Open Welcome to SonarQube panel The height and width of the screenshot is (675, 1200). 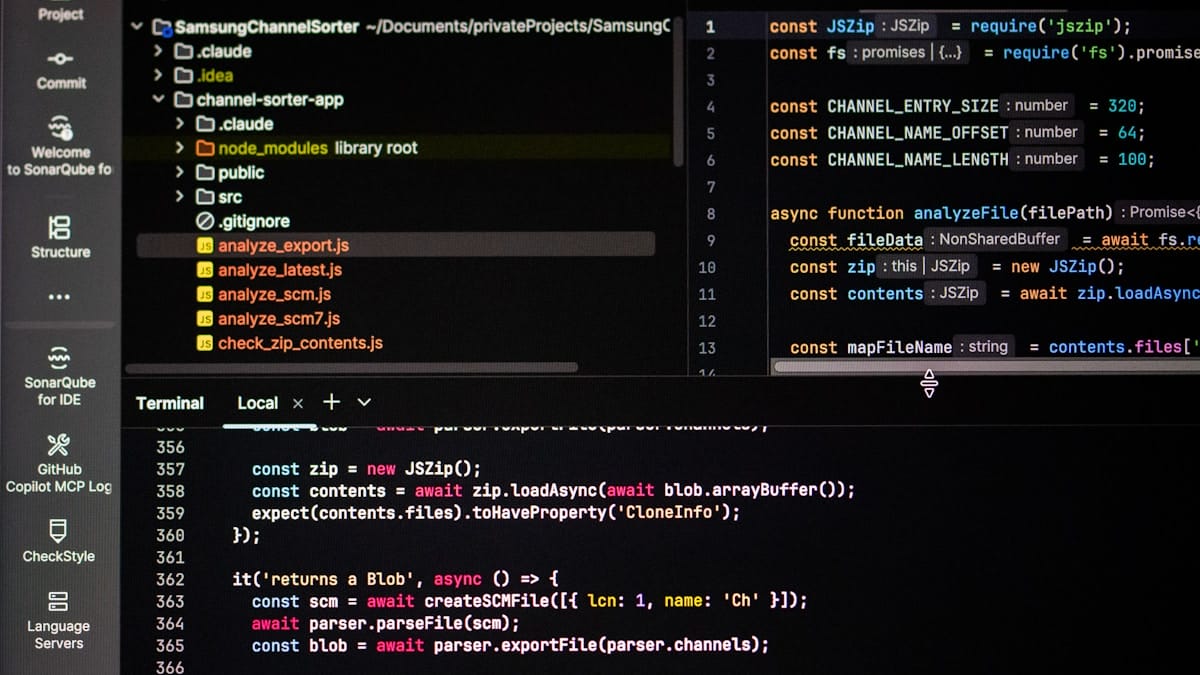click(60, 146)
